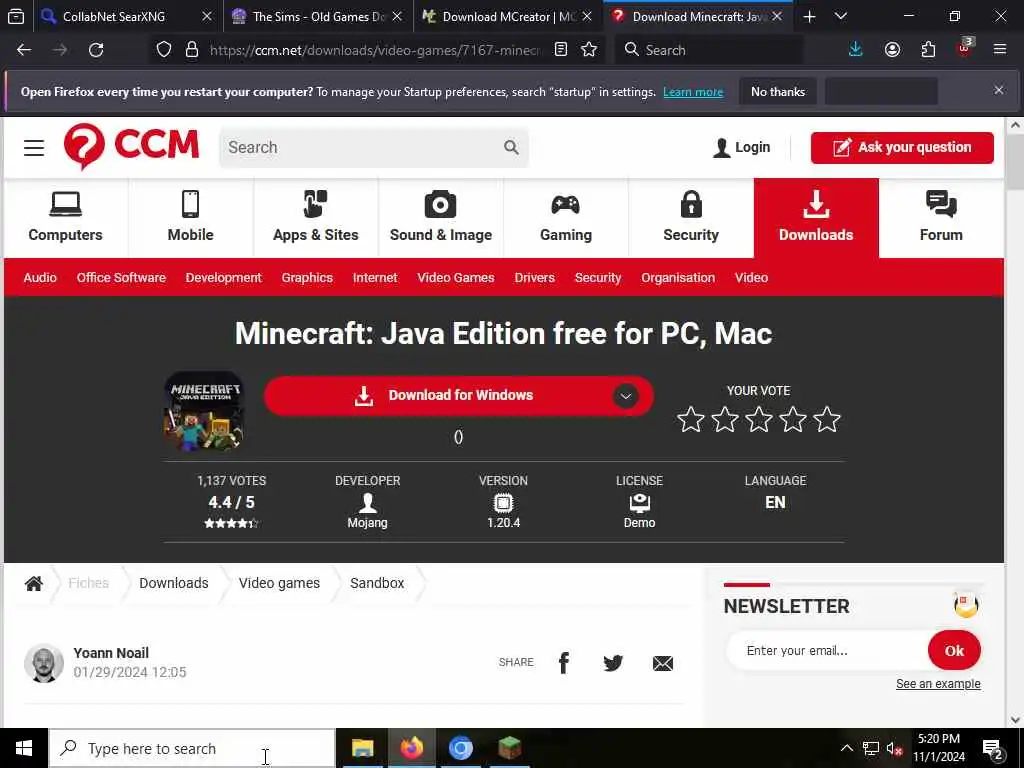Click the breadcrumb home icon
This screenshot has width=1024, height=768.
point(34,583)
